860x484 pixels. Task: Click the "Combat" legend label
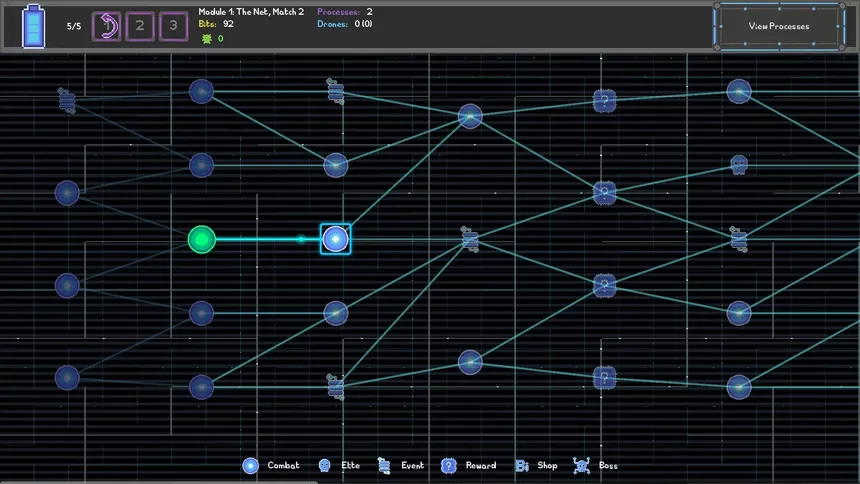(x=284, y=465)
